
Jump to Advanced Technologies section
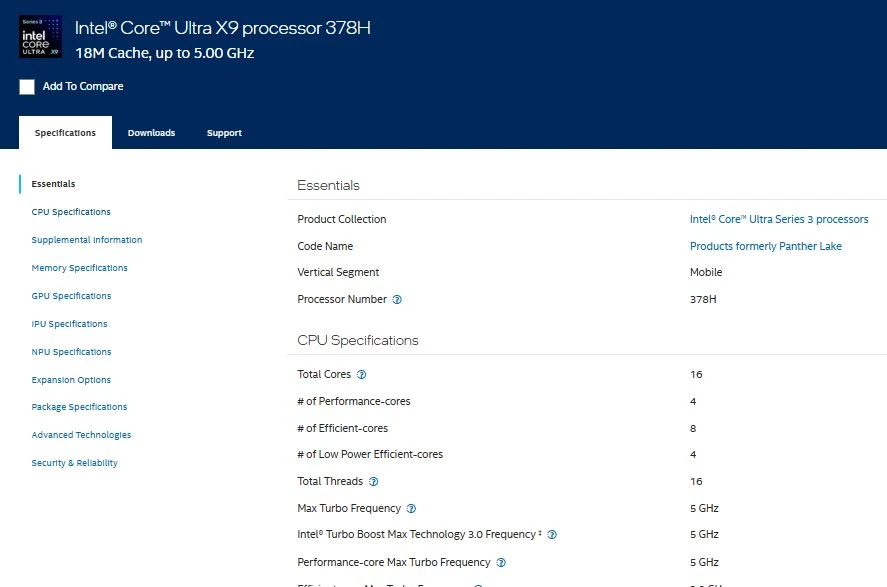[81, 434]
